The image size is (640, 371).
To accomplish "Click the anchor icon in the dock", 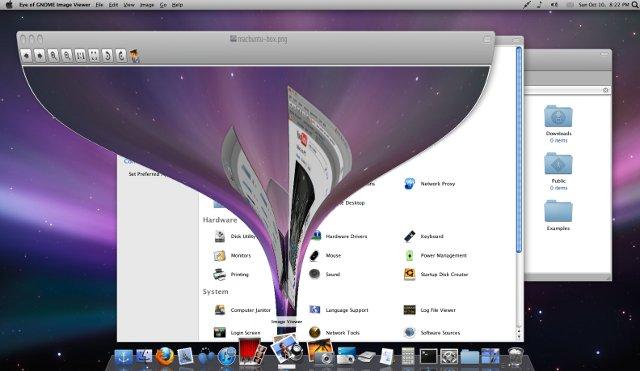I will (x=123, y=357).
